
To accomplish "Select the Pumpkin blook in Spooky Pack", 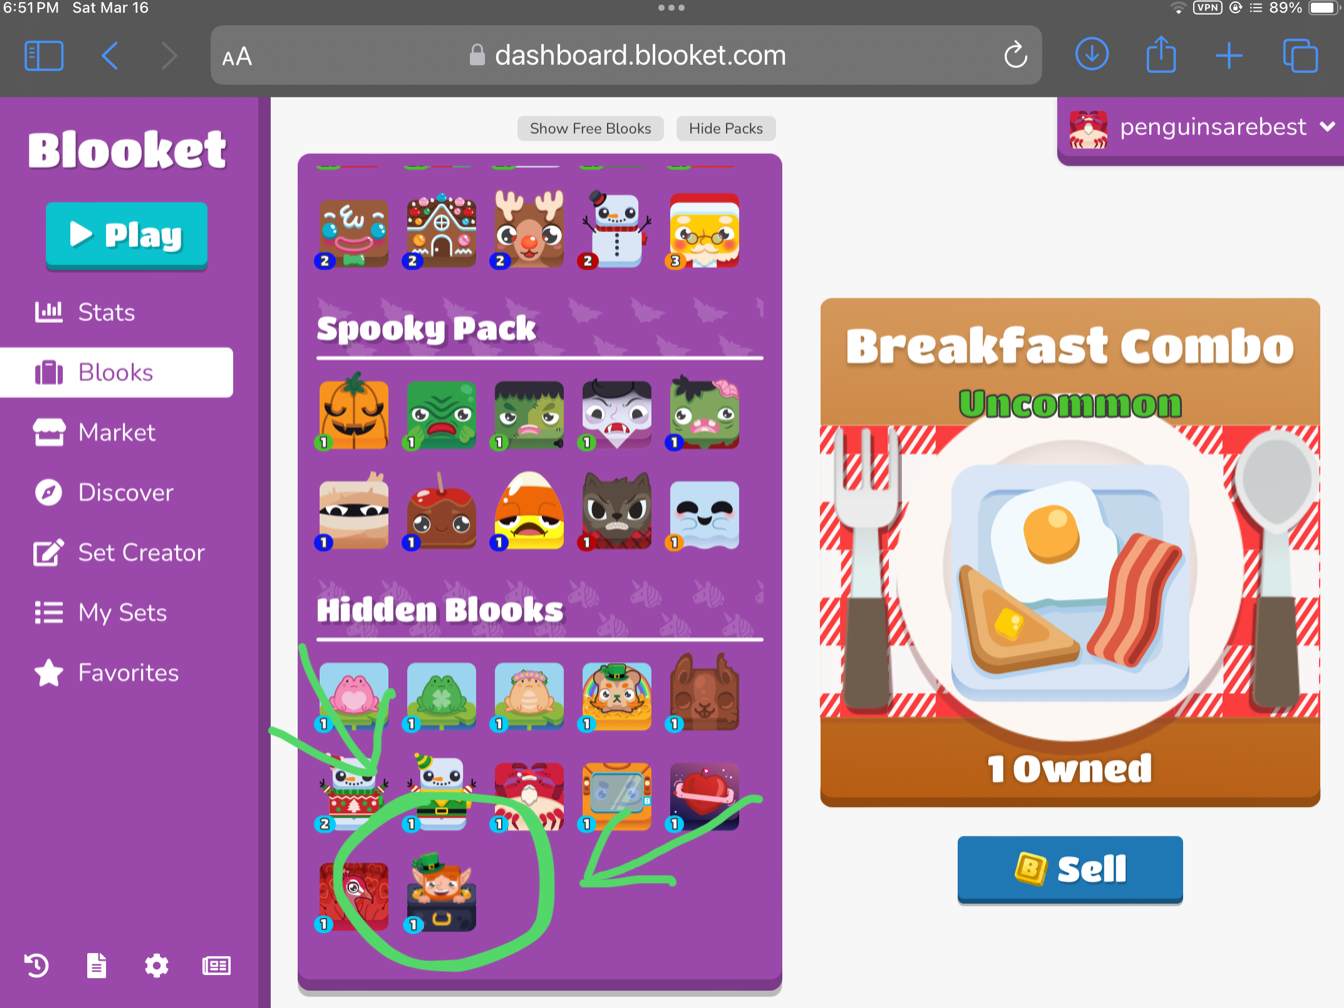I will (353, 413).
